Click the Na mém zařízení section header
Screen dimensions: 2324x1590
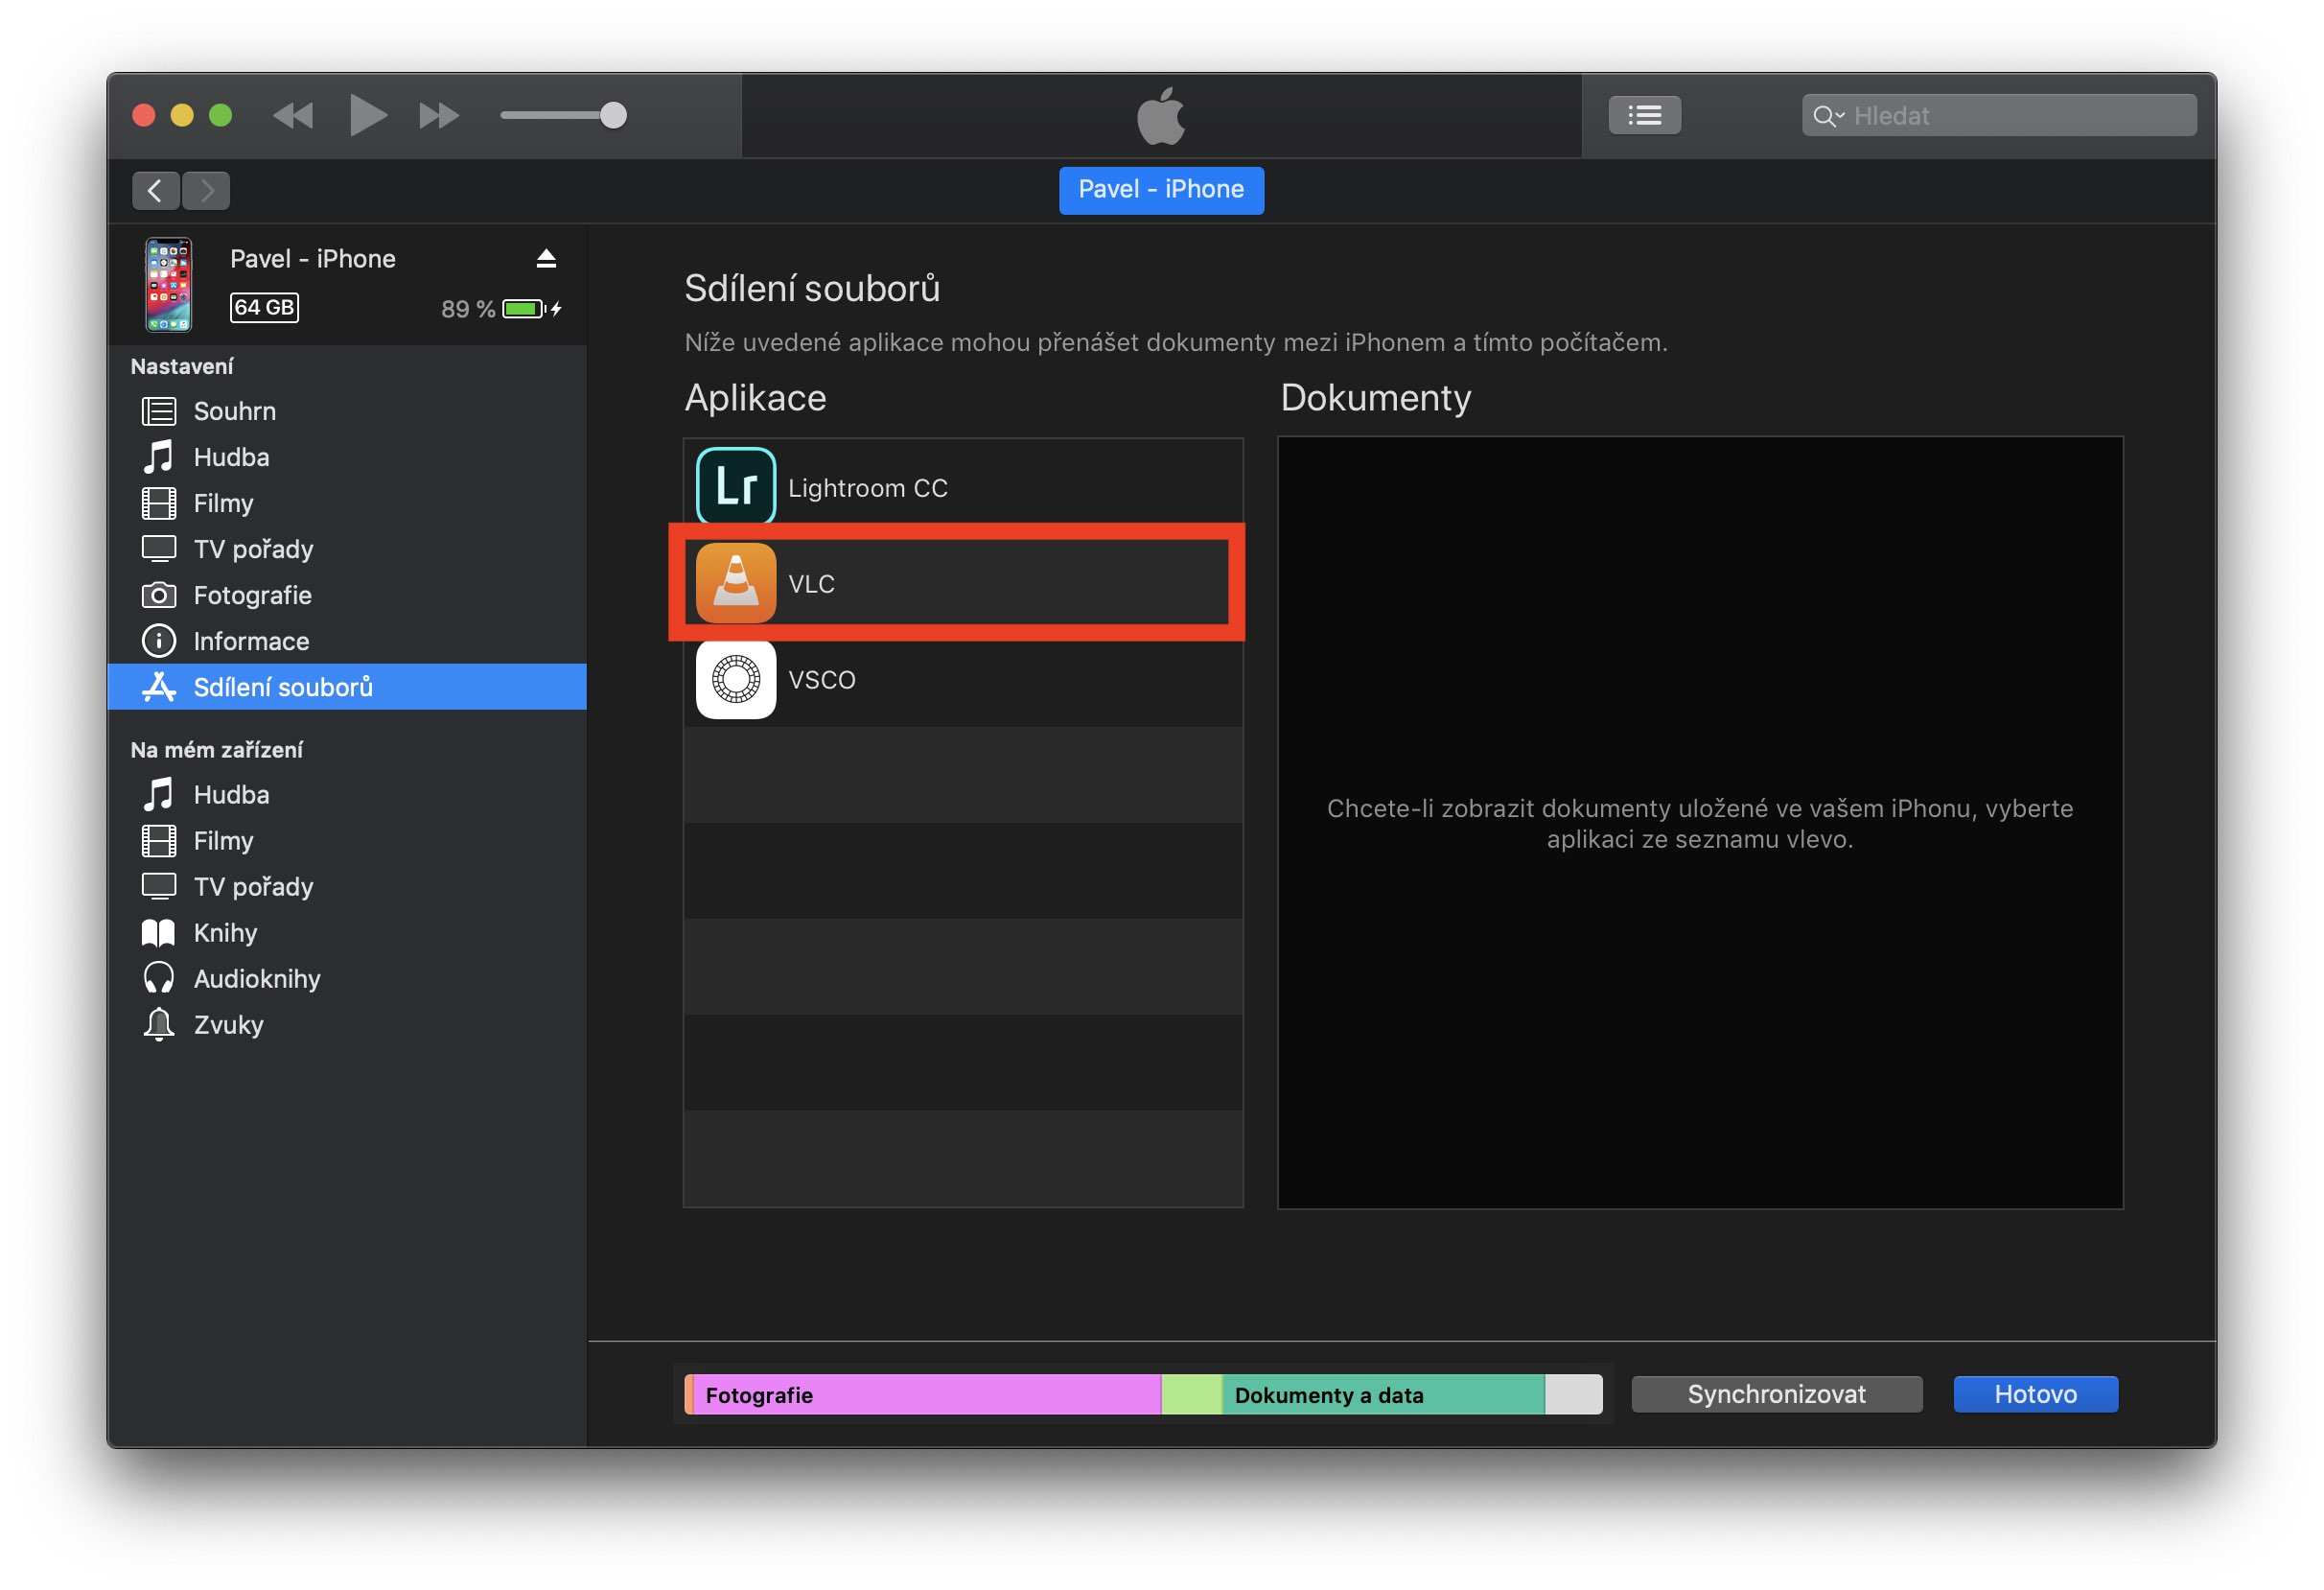click(217, 750)
